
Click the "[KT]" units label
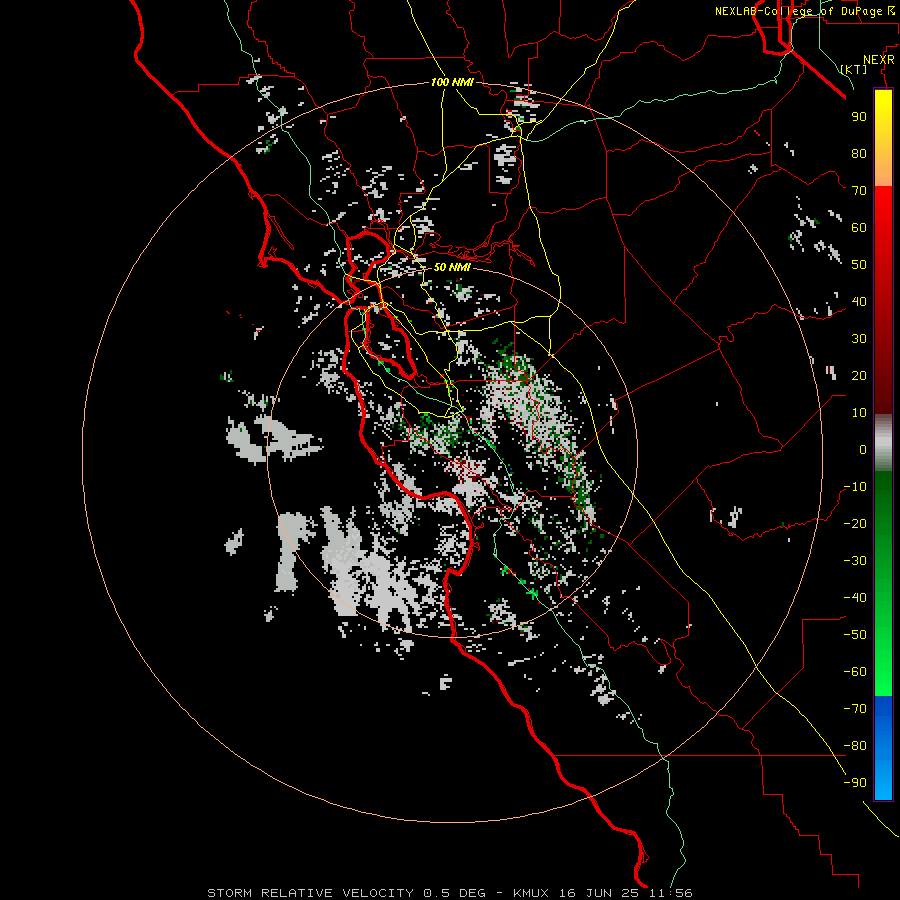pyautogui.click(x=854, y=69)
